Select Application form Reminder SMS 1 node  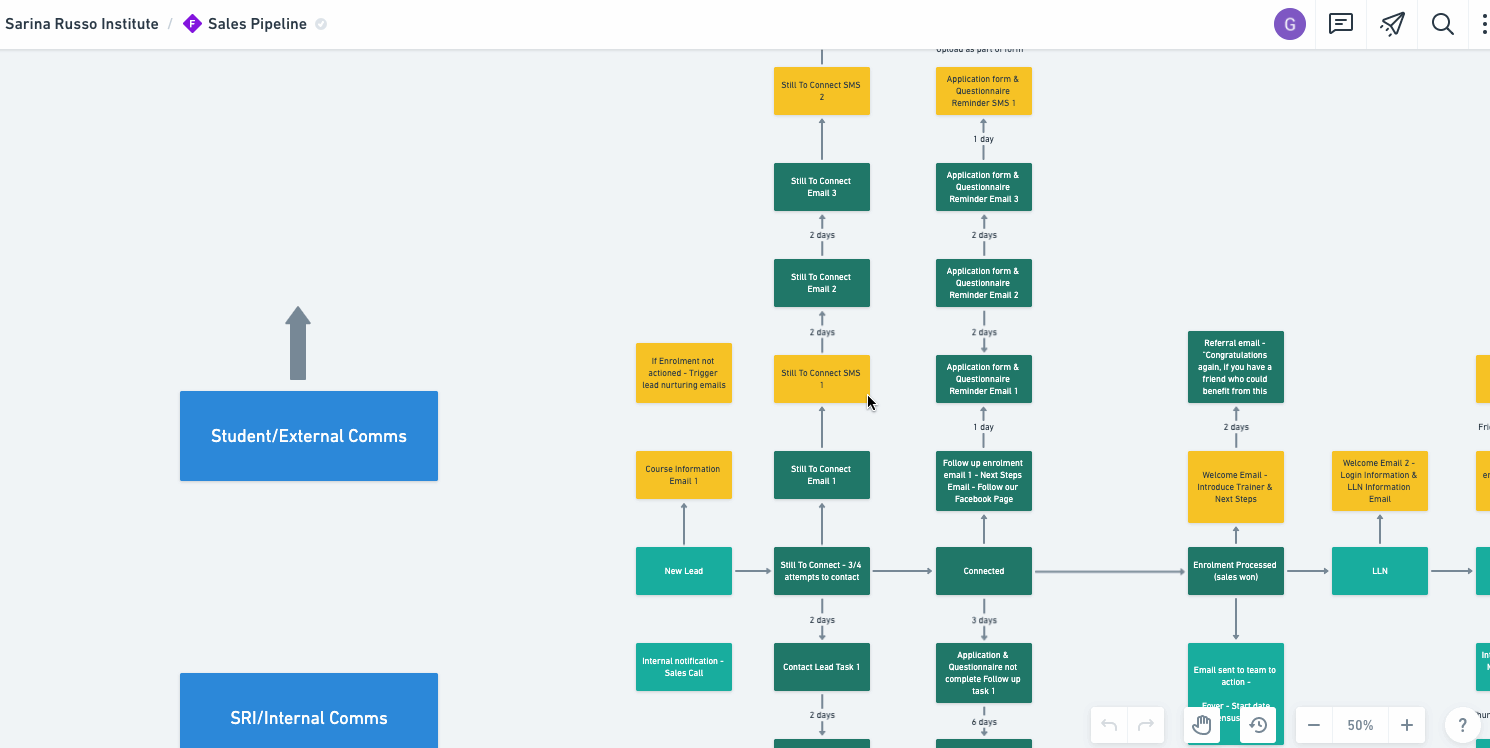pyautogui.click(x=984, y=91)
